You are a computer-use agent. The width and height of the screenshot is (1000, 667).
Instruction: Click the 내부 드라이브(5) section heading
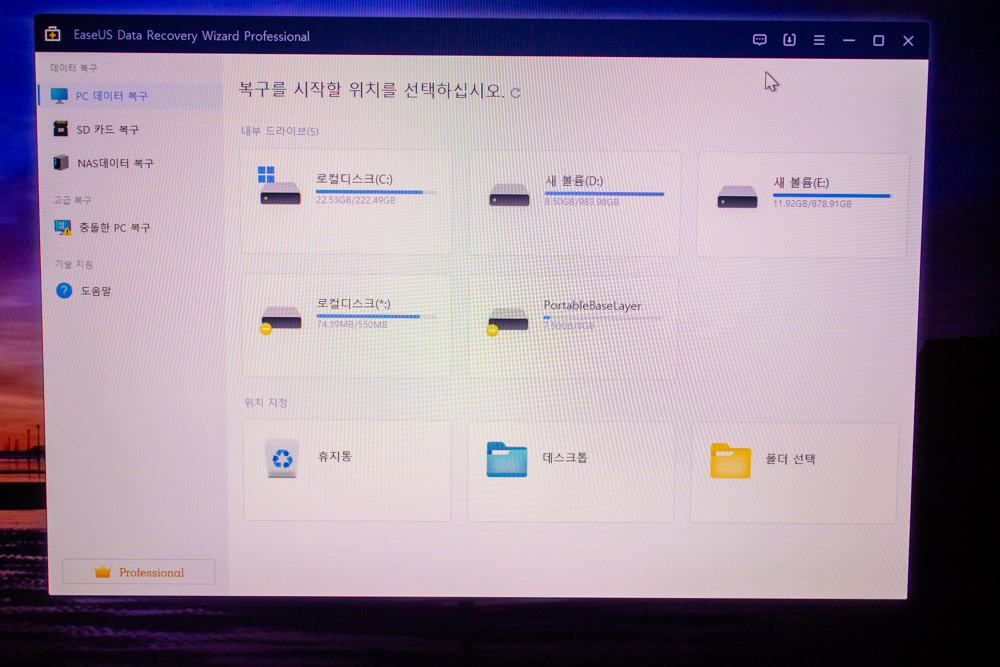point(279,131)
